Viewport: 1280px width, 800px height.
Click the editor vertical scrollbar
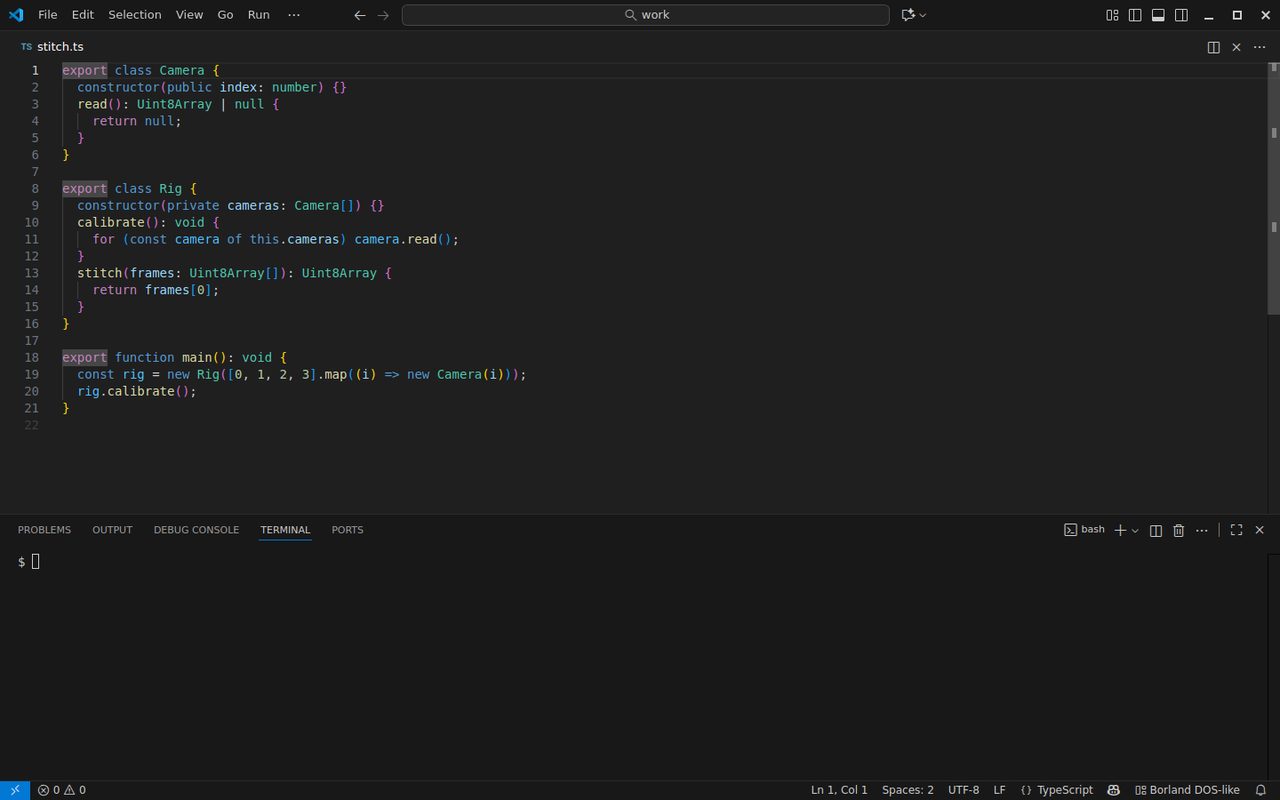[1273, 190]
